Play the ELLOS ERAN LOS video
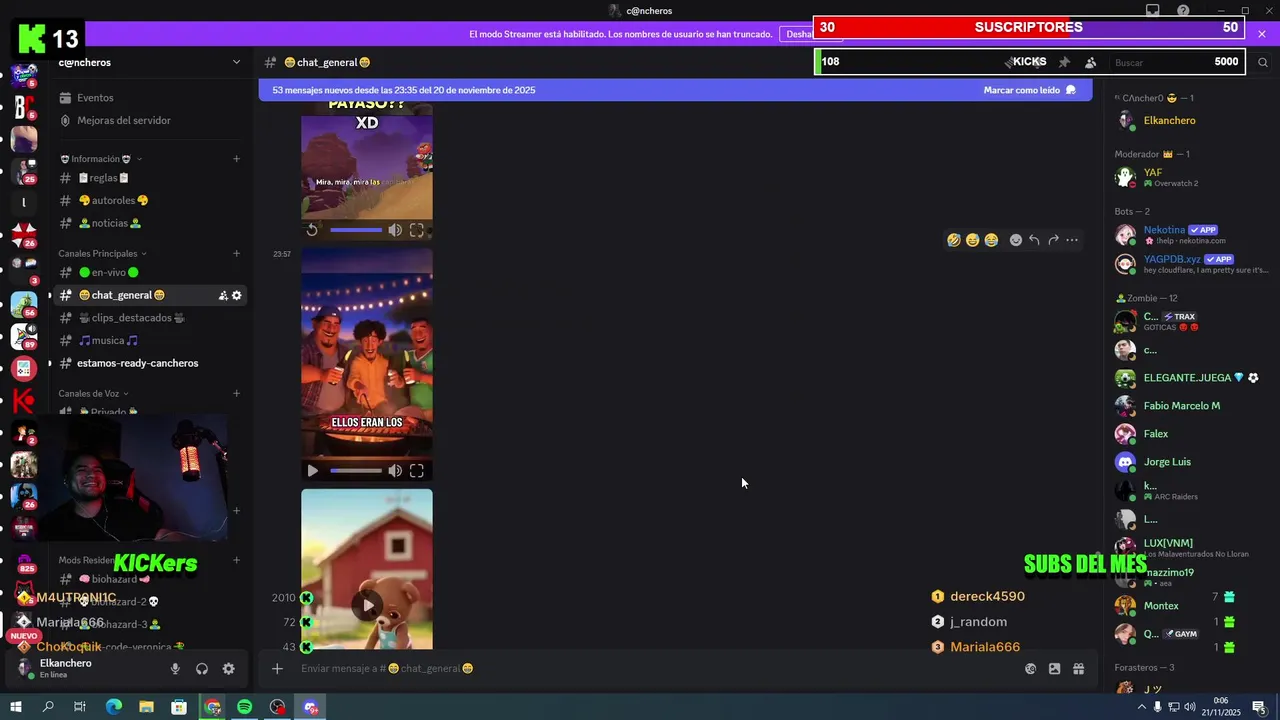 [313, 470]
